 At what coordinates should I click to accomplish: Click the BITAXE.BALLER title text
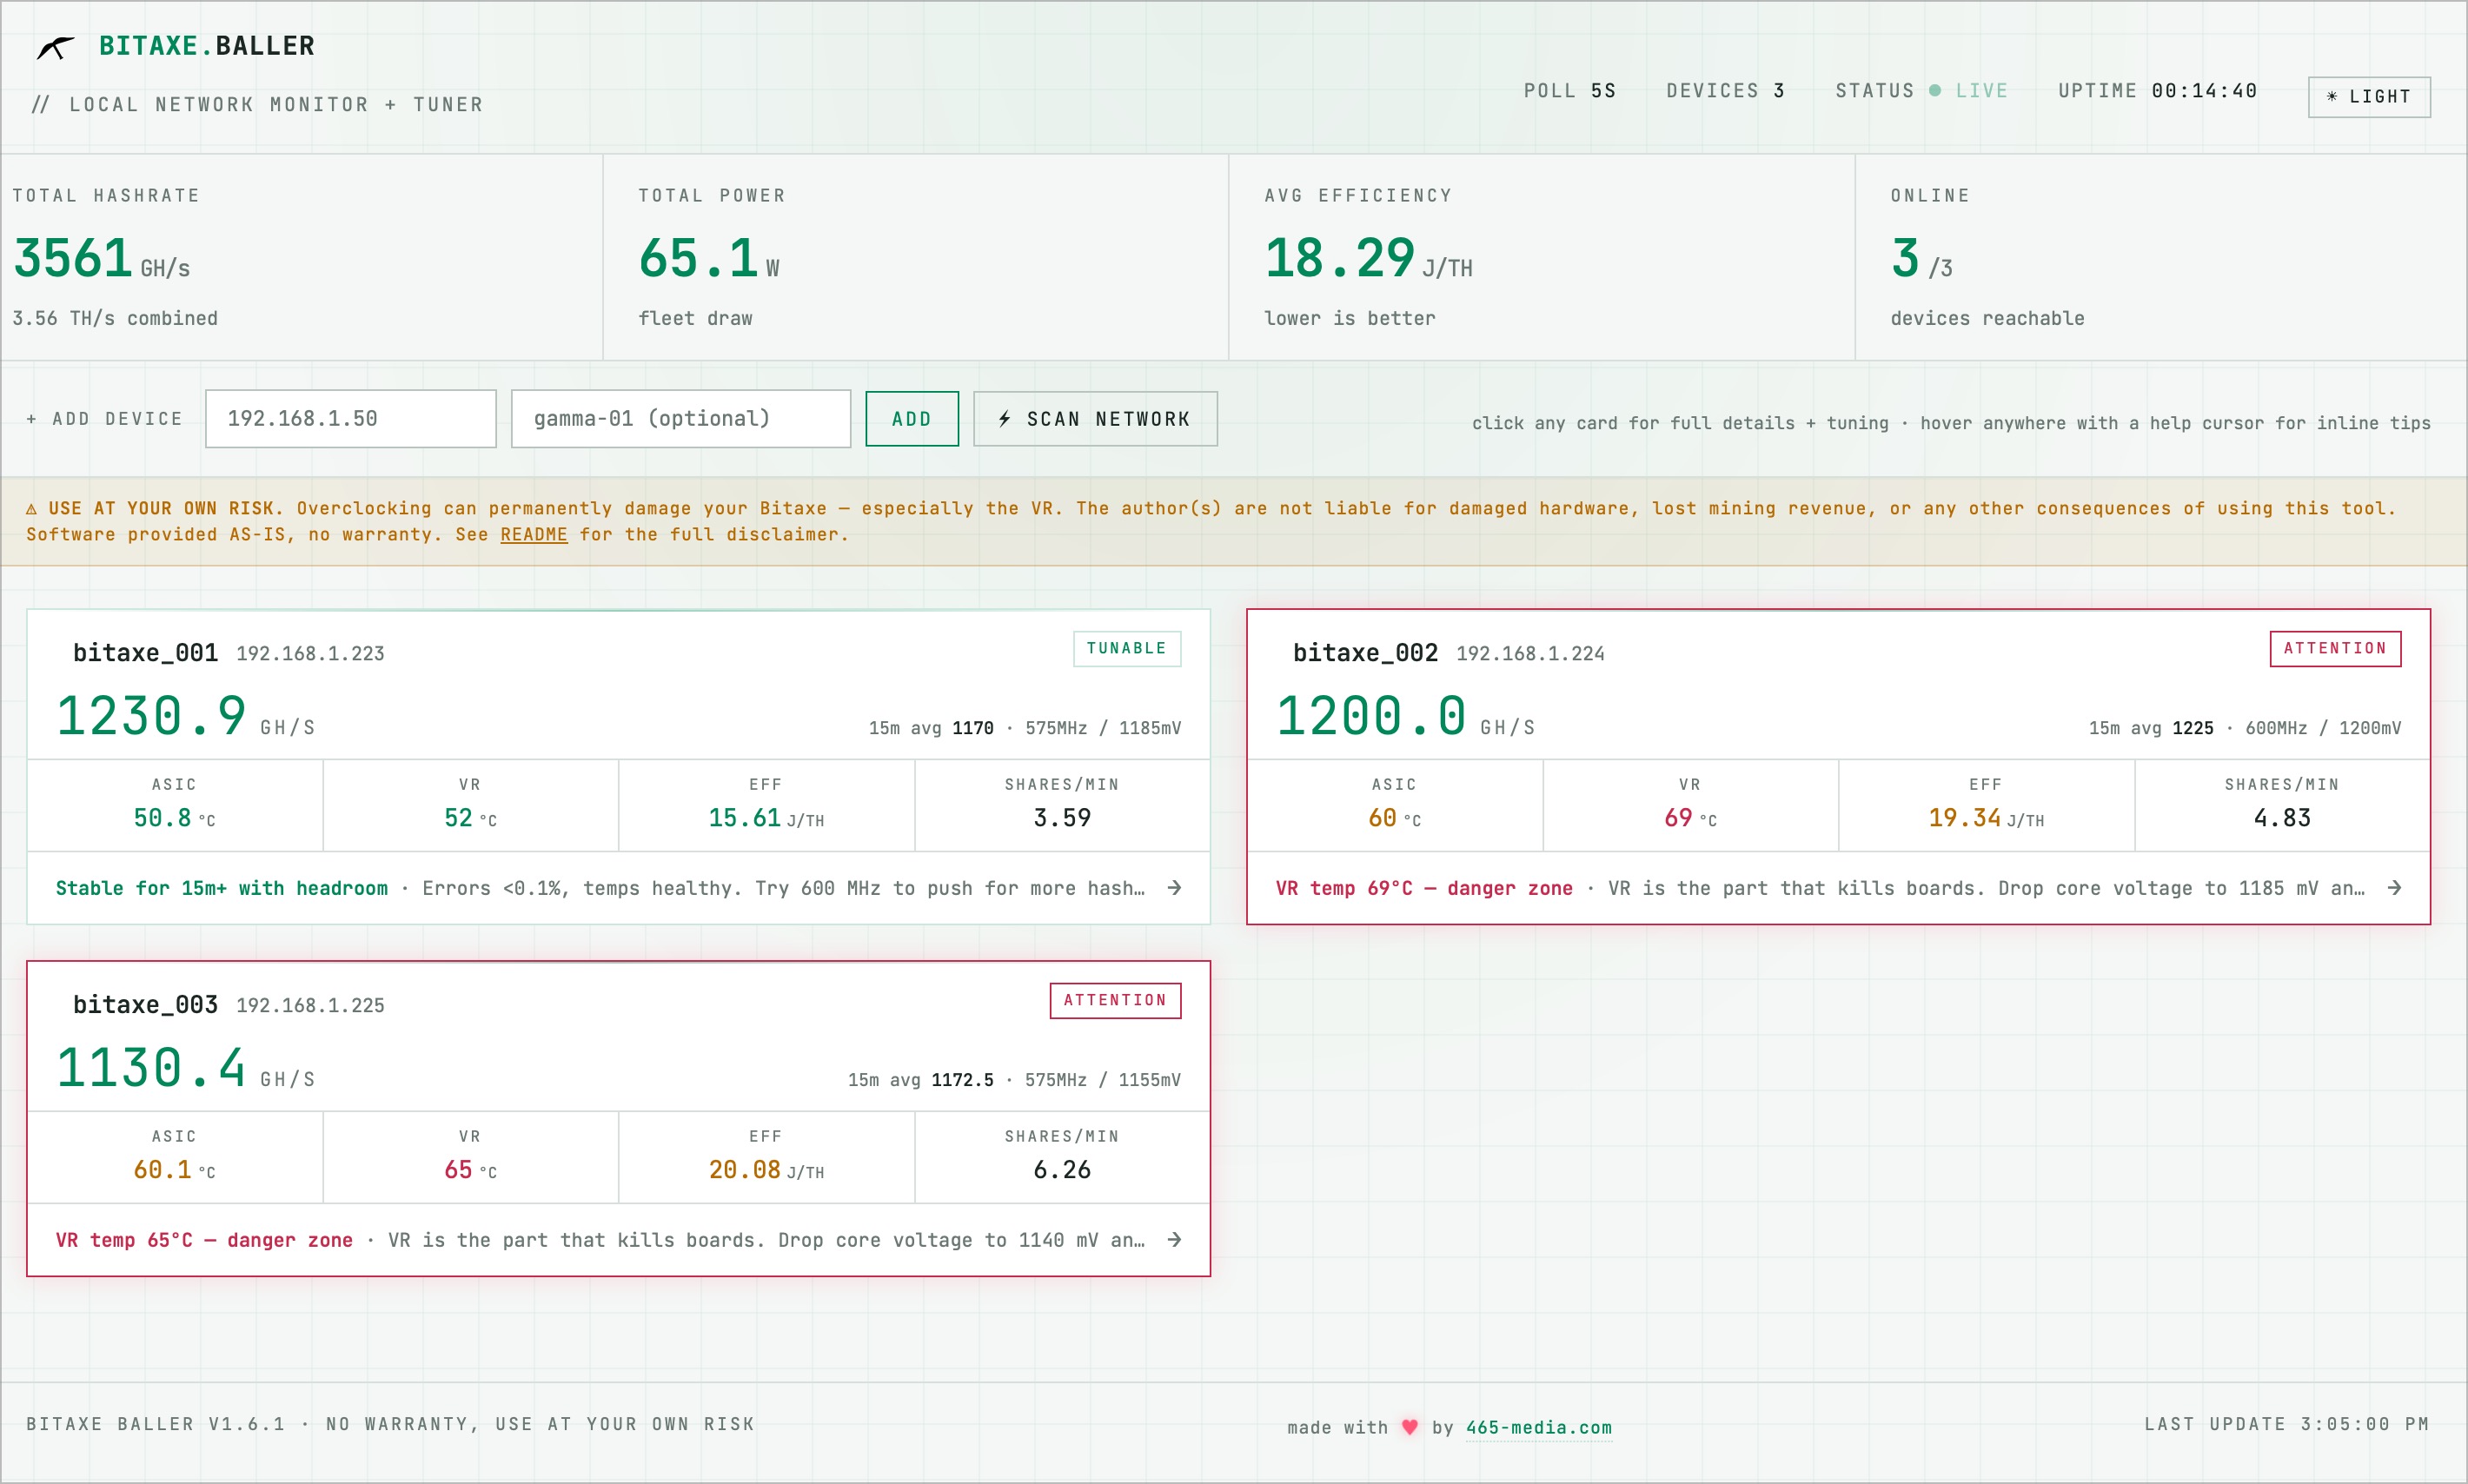pyautogui.click(x=207, y=46)
